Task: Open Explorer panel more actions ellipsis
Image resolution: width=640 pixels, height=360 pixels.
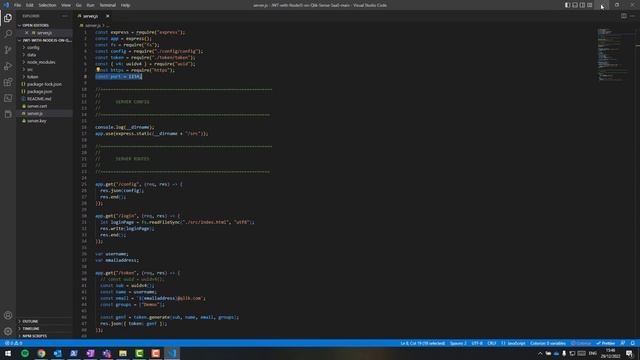Action: coord(64,16)
